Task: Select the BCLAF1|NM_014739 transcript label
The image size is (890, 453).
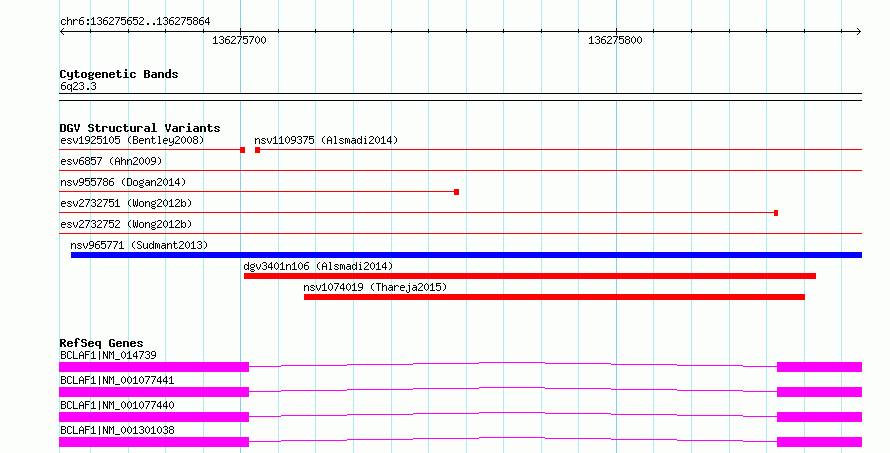Action: tap(108, 355)
